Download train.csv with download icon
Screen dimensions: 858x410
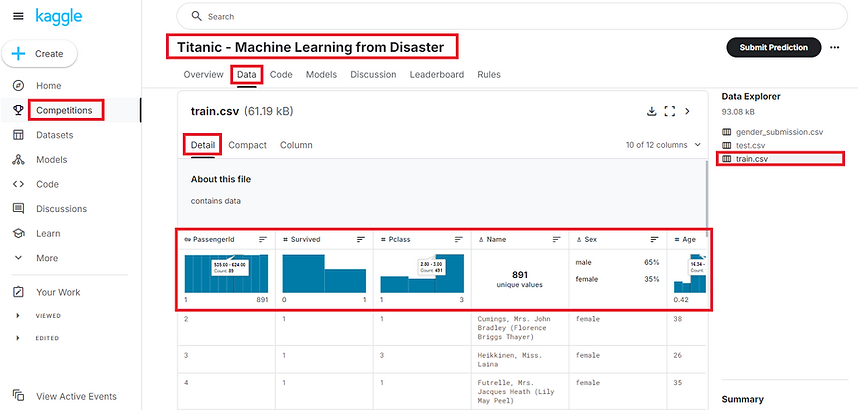(x=651, y=112)
